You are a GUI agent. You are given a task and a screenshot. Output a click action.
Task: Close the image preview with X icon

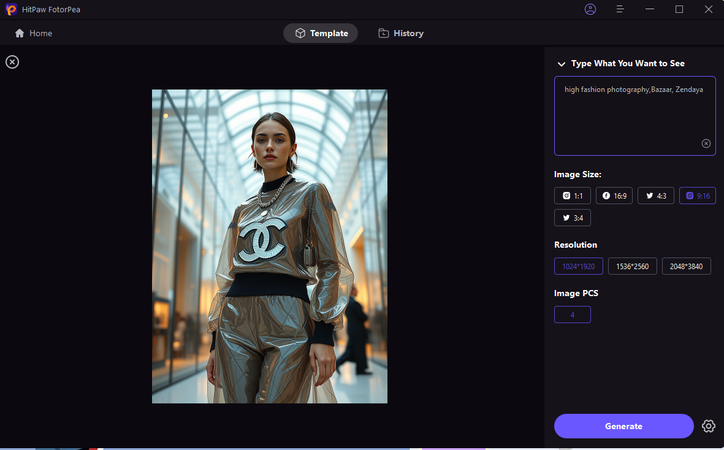click(x=12, y=62)
